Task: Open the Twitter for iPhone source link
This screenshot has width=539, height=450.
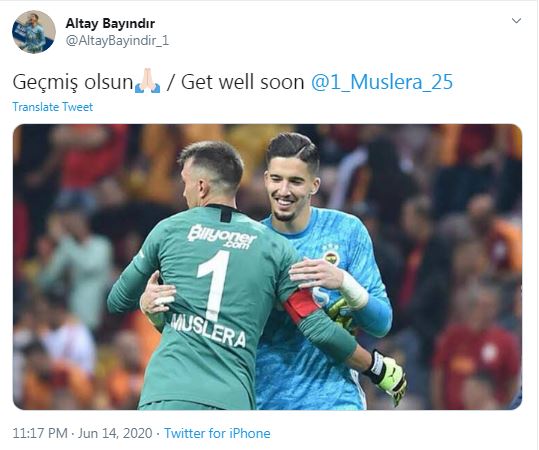Action: 217,433
